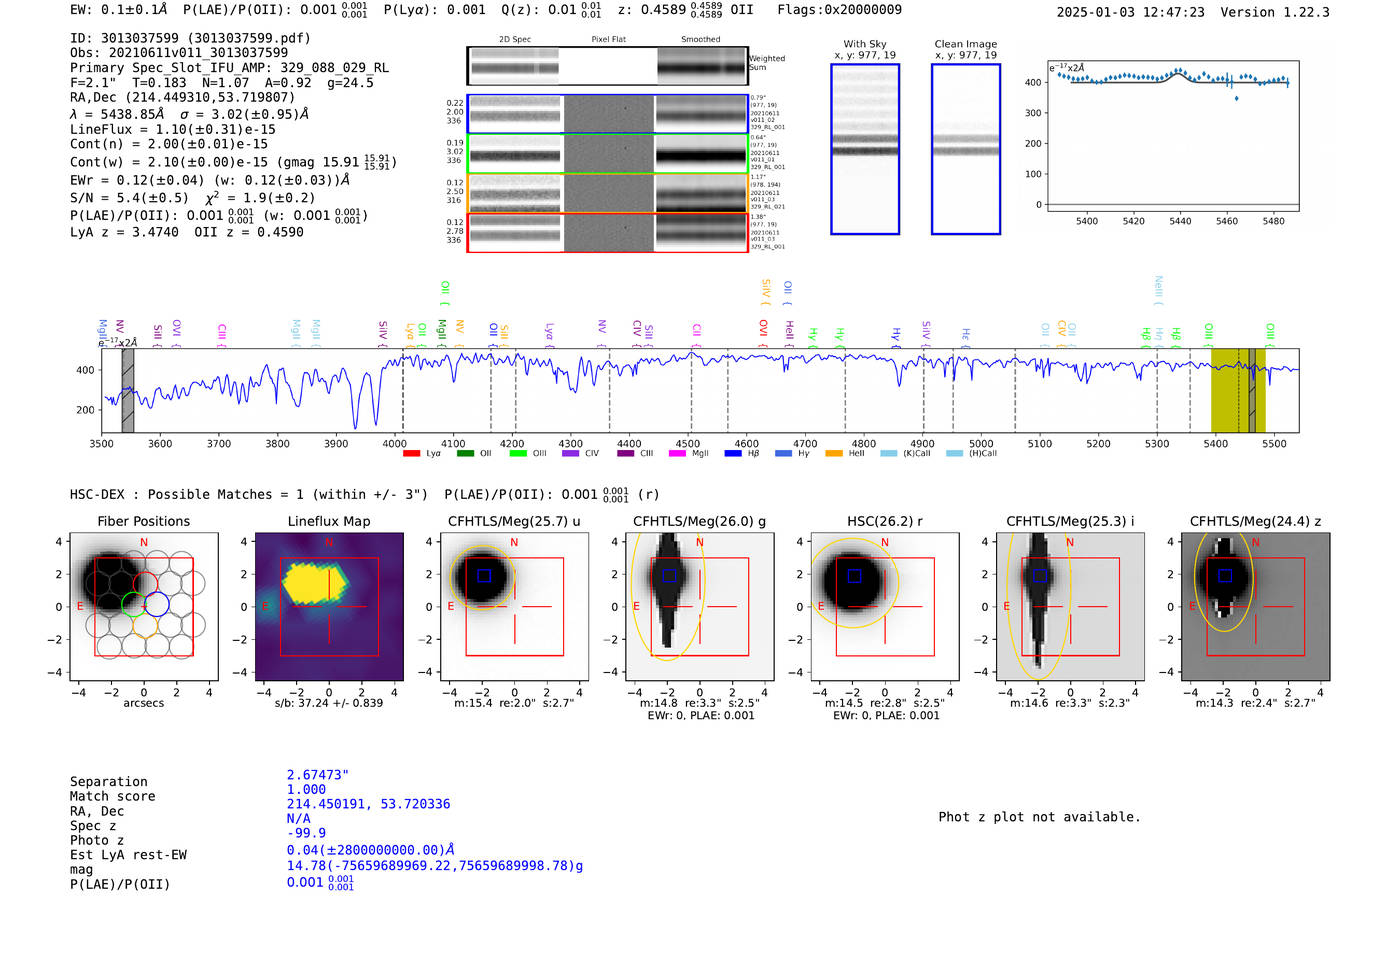Click the Lyα red legend swatch
Viewport: 1400px width, 953px height.
pos(411,454)
